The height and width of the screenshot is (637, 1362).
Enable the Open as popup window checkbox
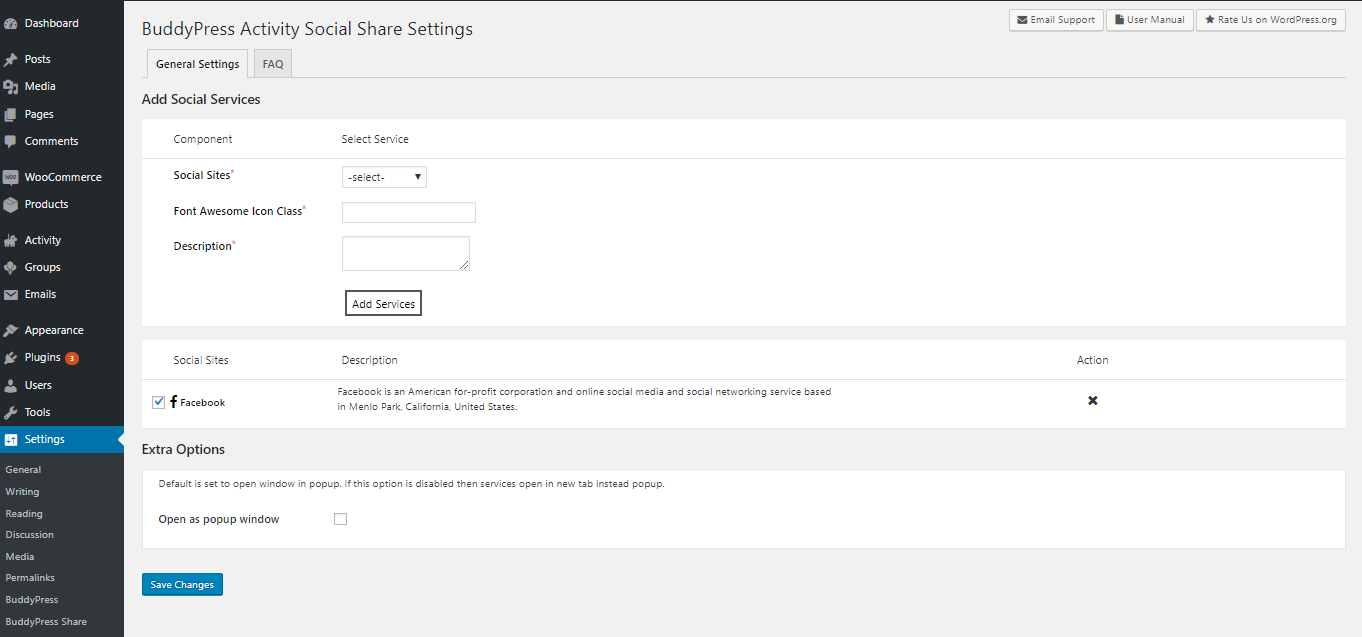click(x=340, y=519)
